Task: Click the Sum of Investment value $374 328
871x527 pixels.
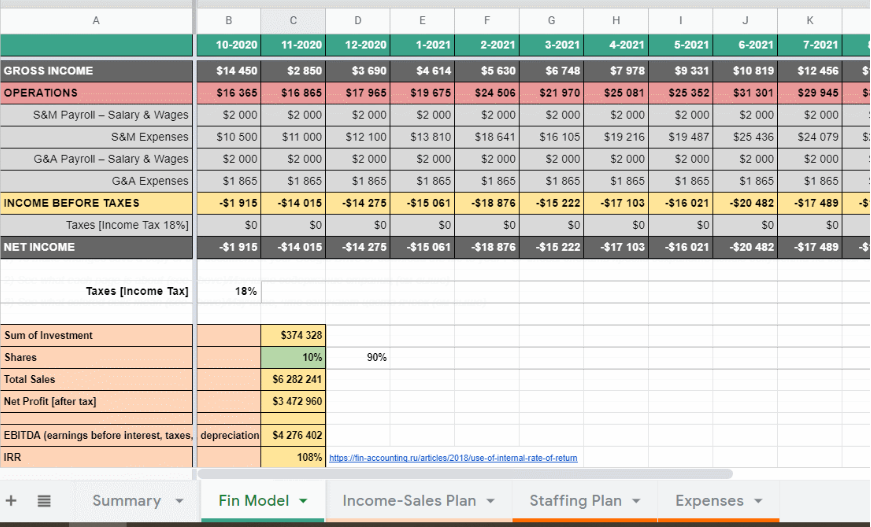Action: (293, 335)
